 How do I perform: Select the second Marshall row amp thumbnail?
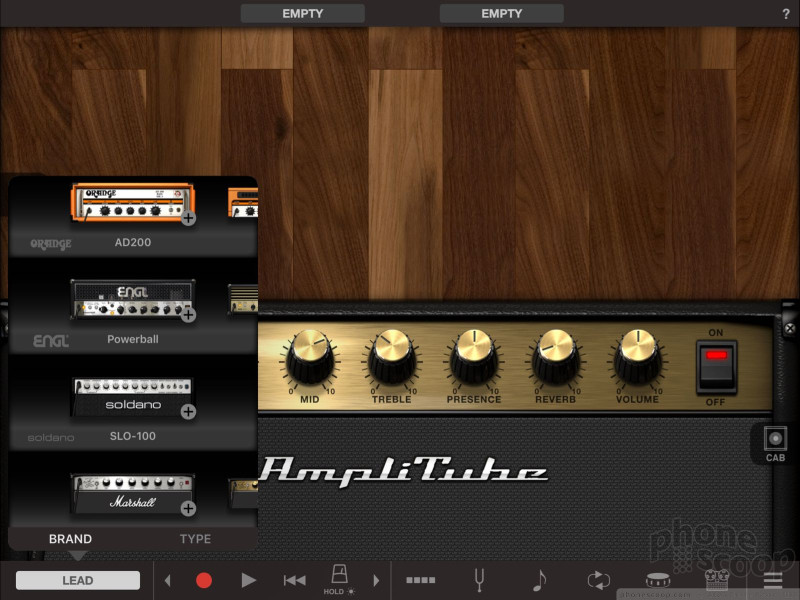click(x=242, y=493)
